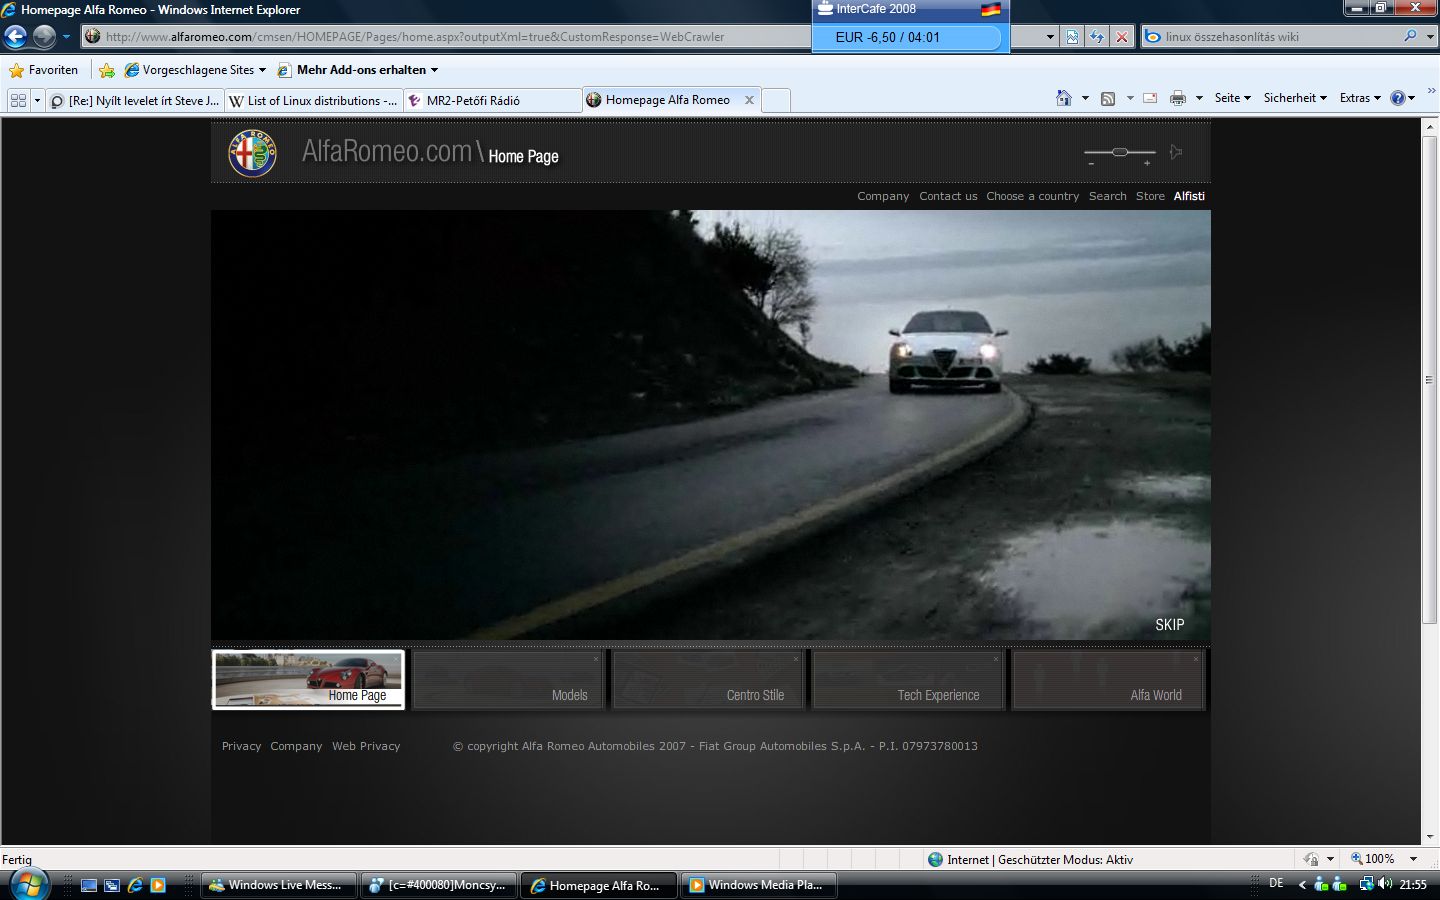Expand the Home button dropdown arrow
The height and width of the screenshot is (900, 1440).
(x=1085, y=98)
